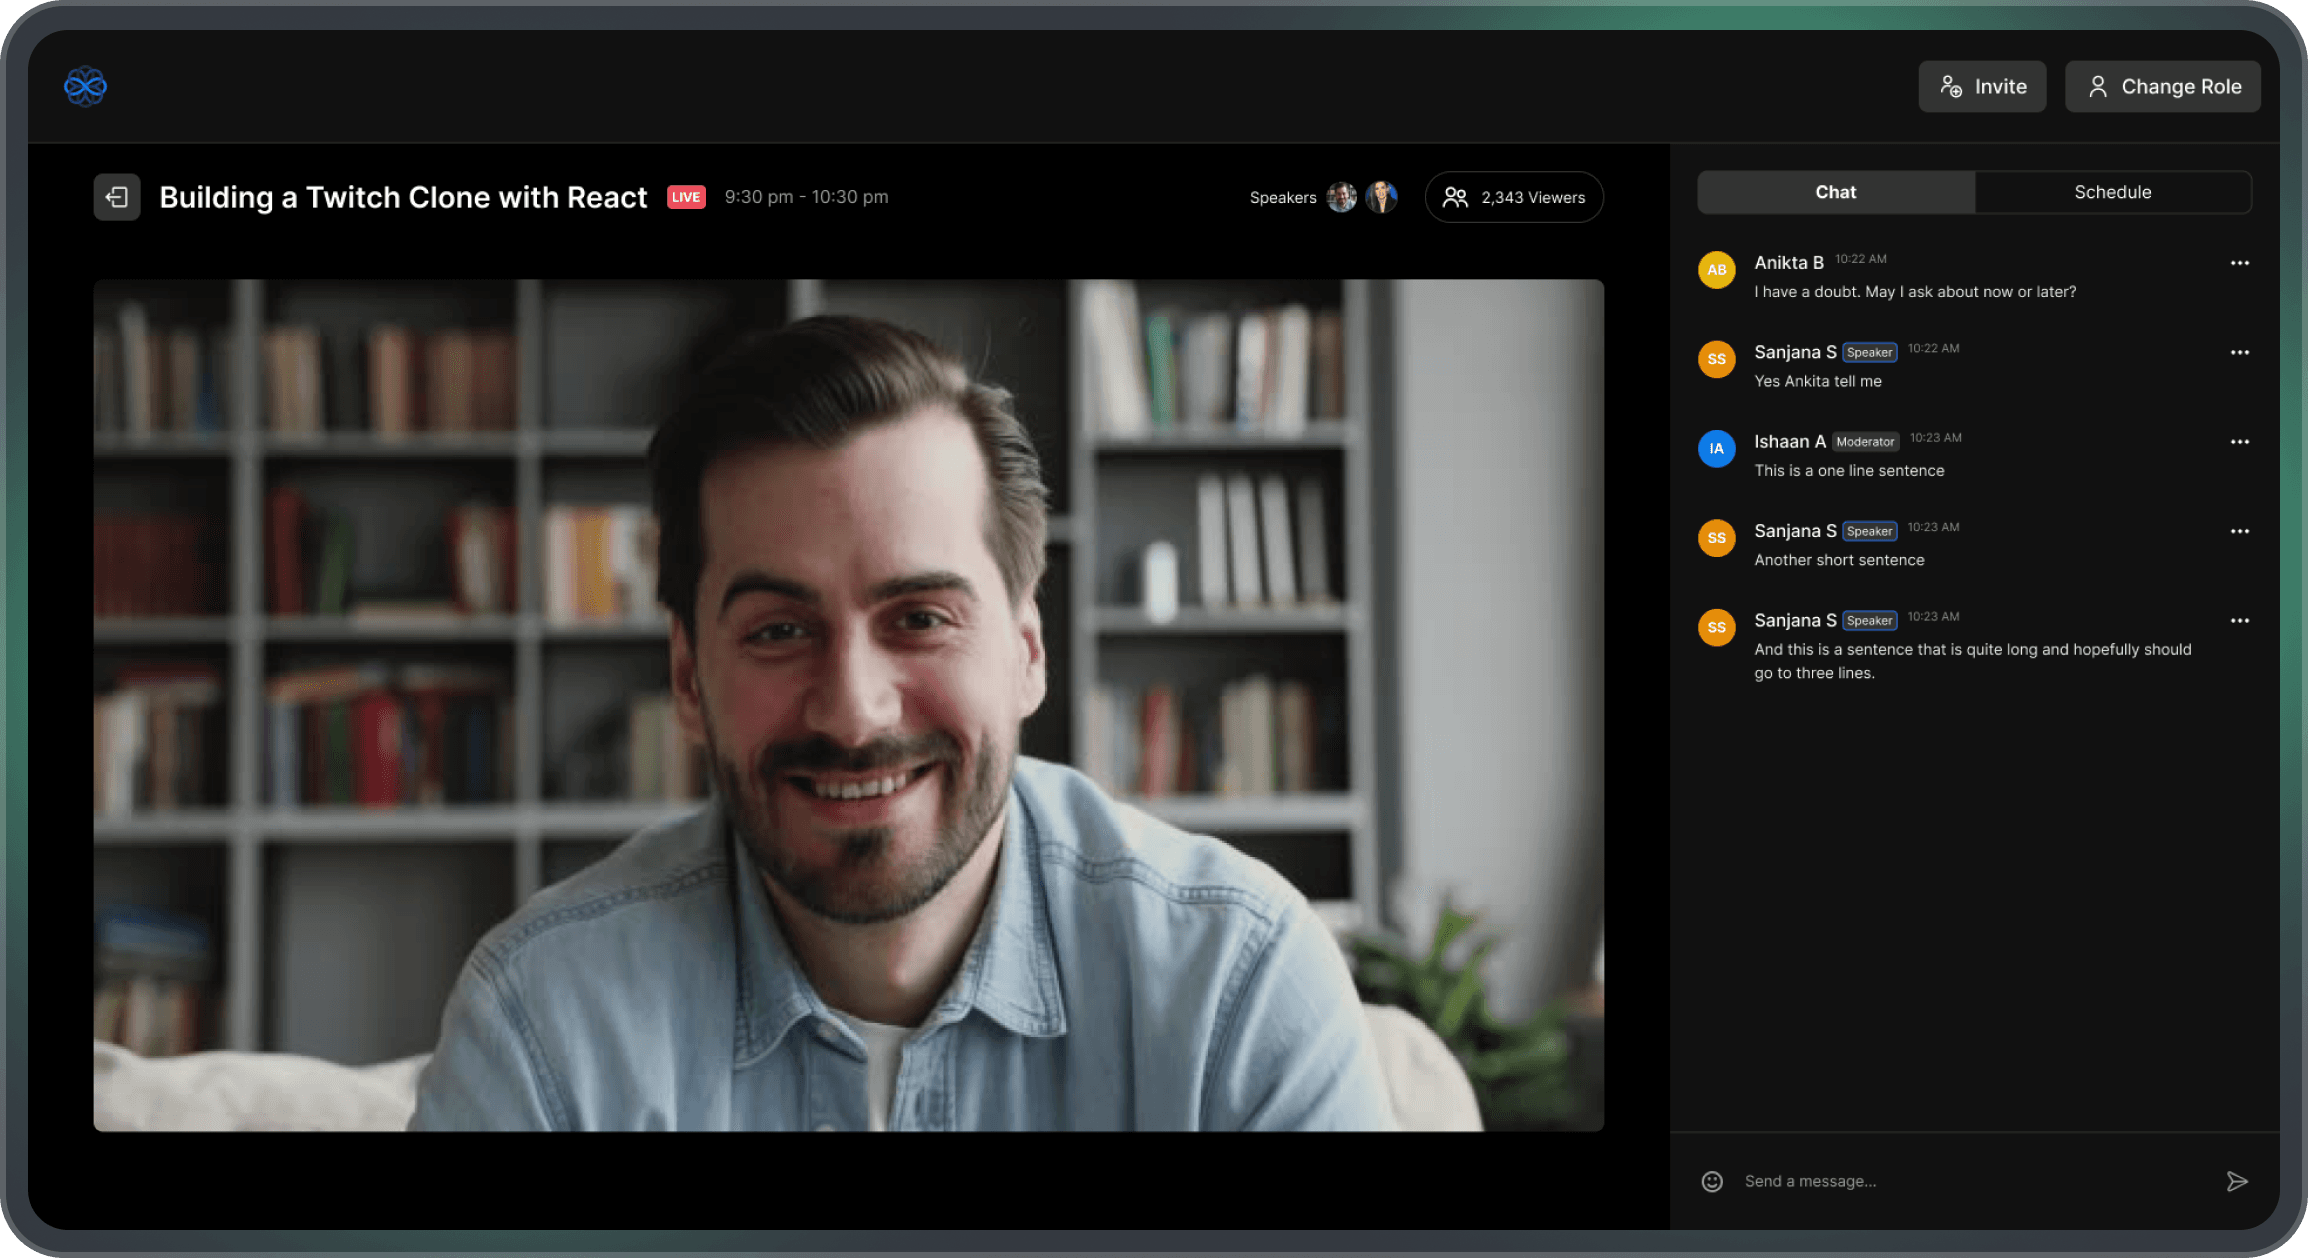Switch to the Schedule tab
2308x1258 pixels.
pyautogui.click(x=2112, y=192)
